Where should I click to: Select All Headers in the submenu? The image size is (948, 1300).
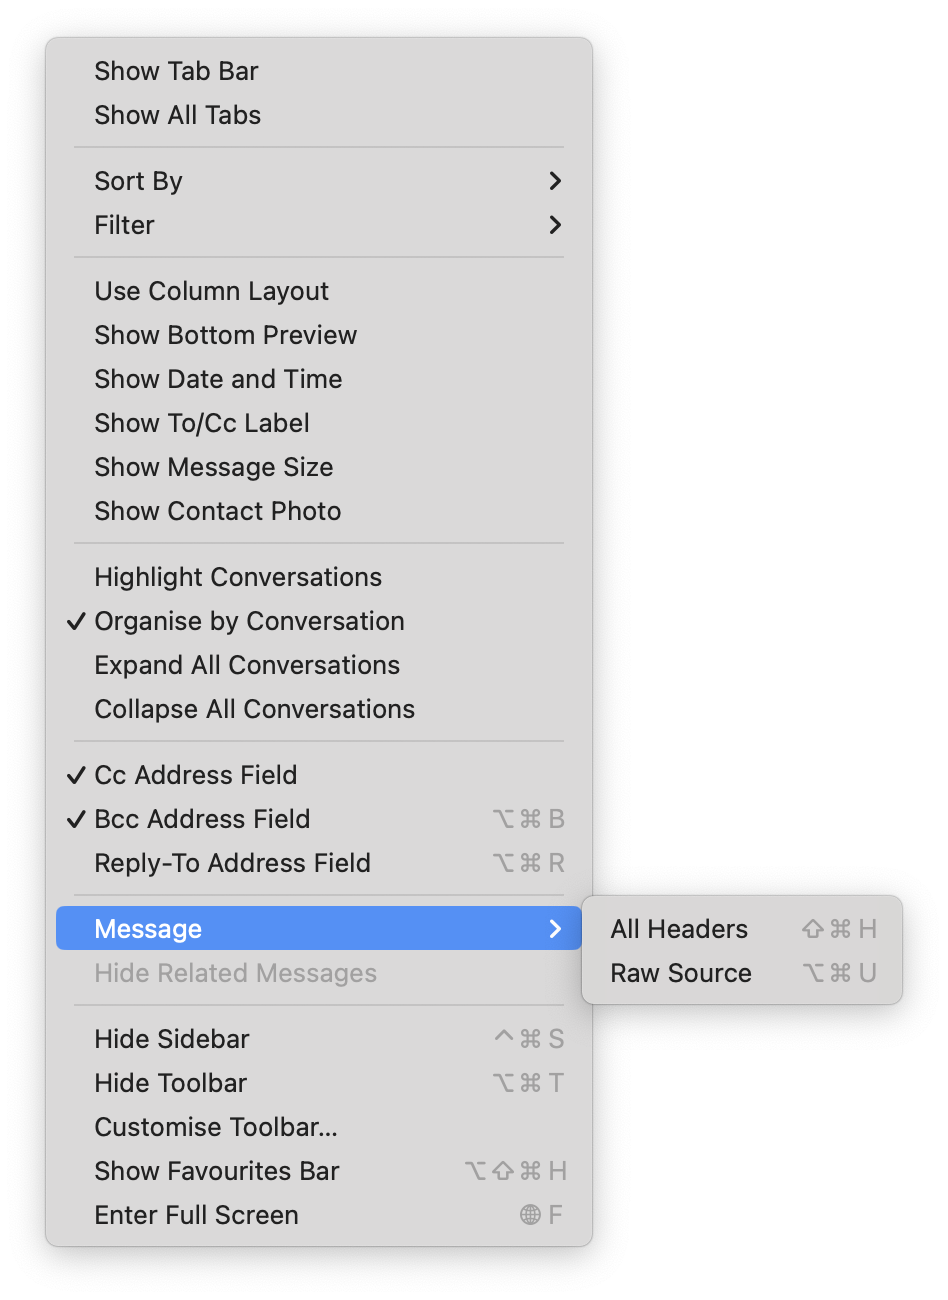(x=680, y=929)
